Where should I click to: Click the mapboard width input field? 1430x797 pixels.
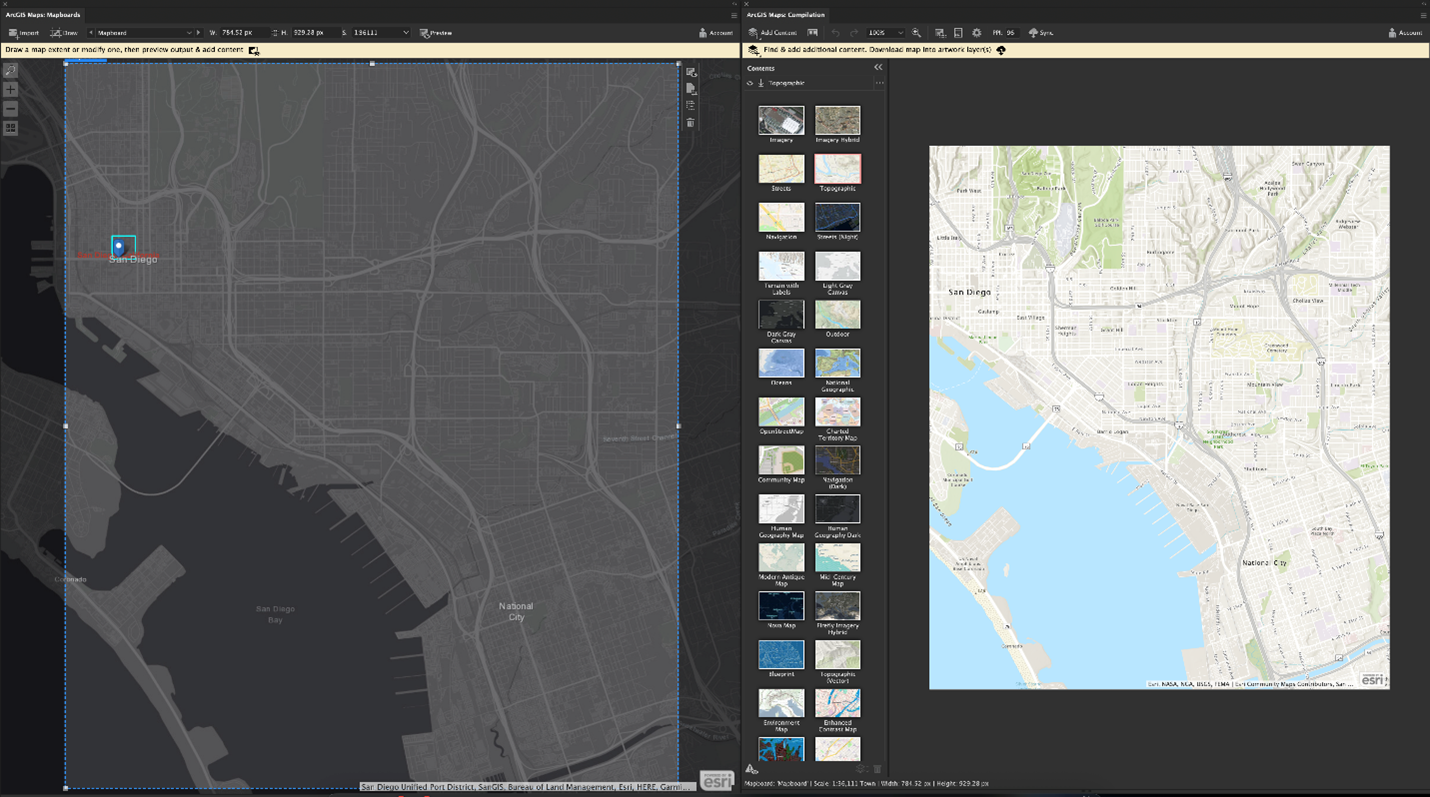pos(243,33)
